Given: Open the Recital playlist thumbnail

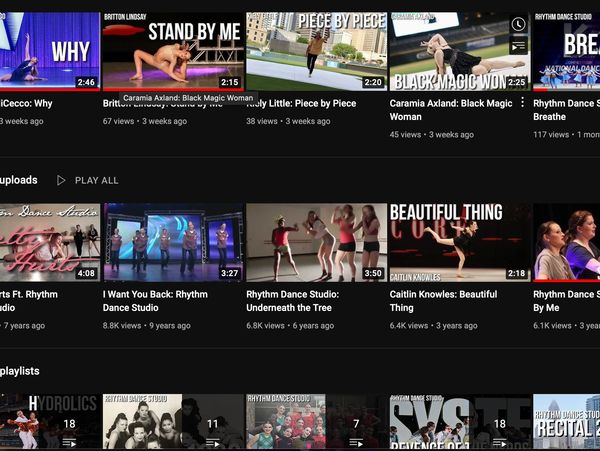Looking at the screenshot, I should point(566,421).
